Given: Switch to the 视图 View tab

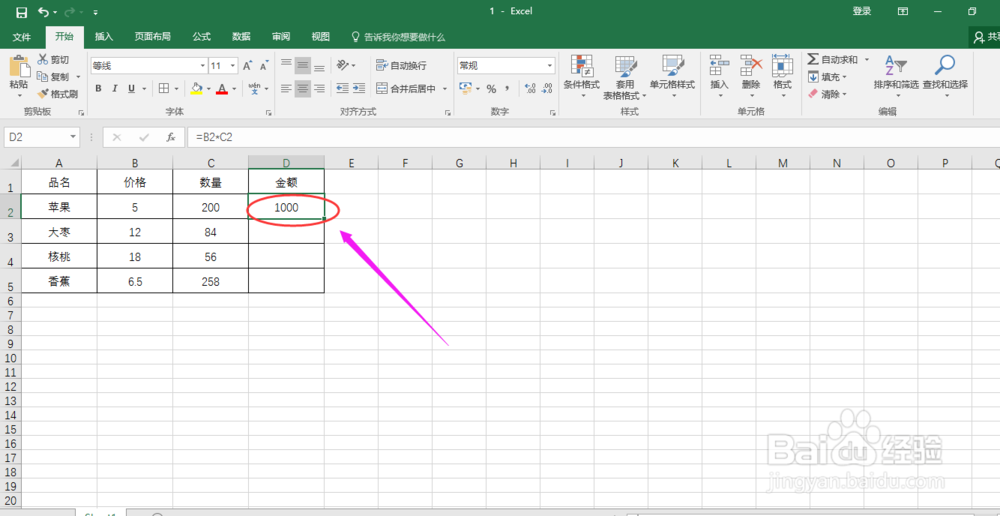Looking at the screenshot, I should (320, 37).
